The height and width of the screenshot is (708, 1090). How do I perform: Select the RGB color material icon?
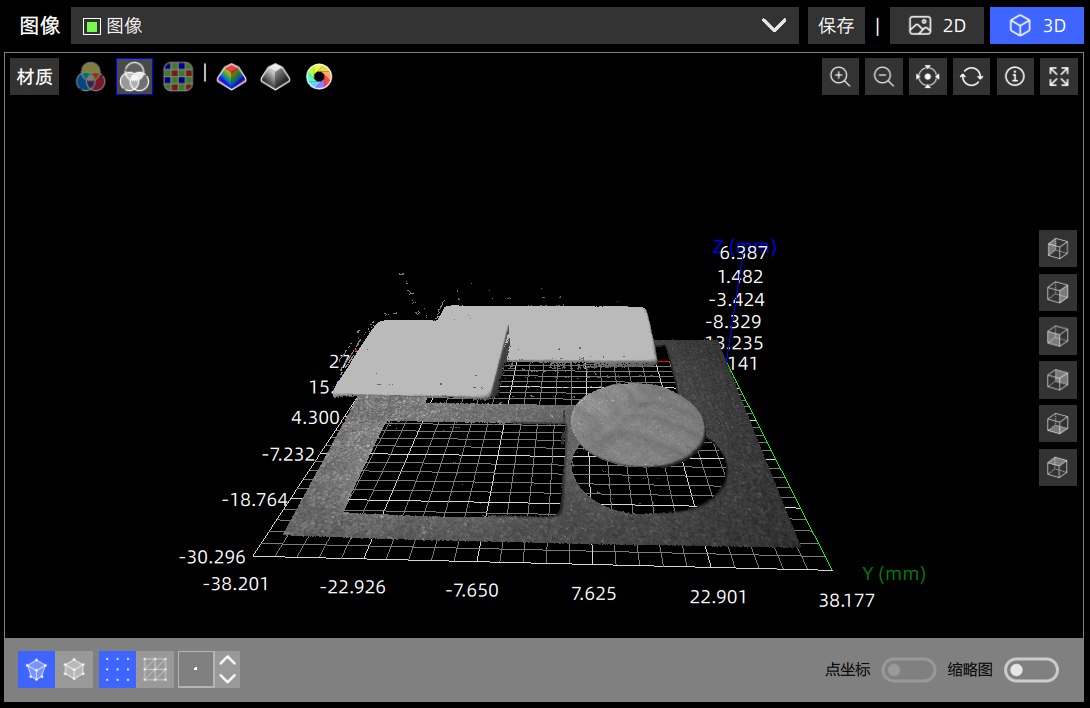tap(90, 77)
